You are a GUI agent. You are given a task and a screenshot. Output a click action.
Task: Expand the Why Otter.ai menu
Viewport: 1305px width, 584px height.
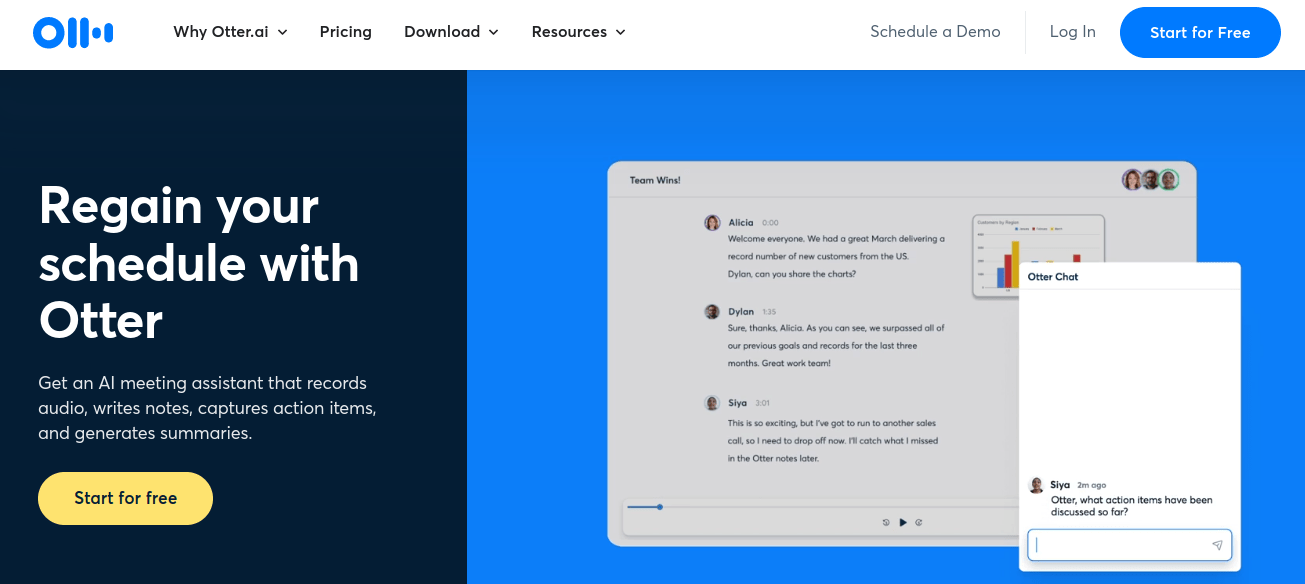coord(230,32)
